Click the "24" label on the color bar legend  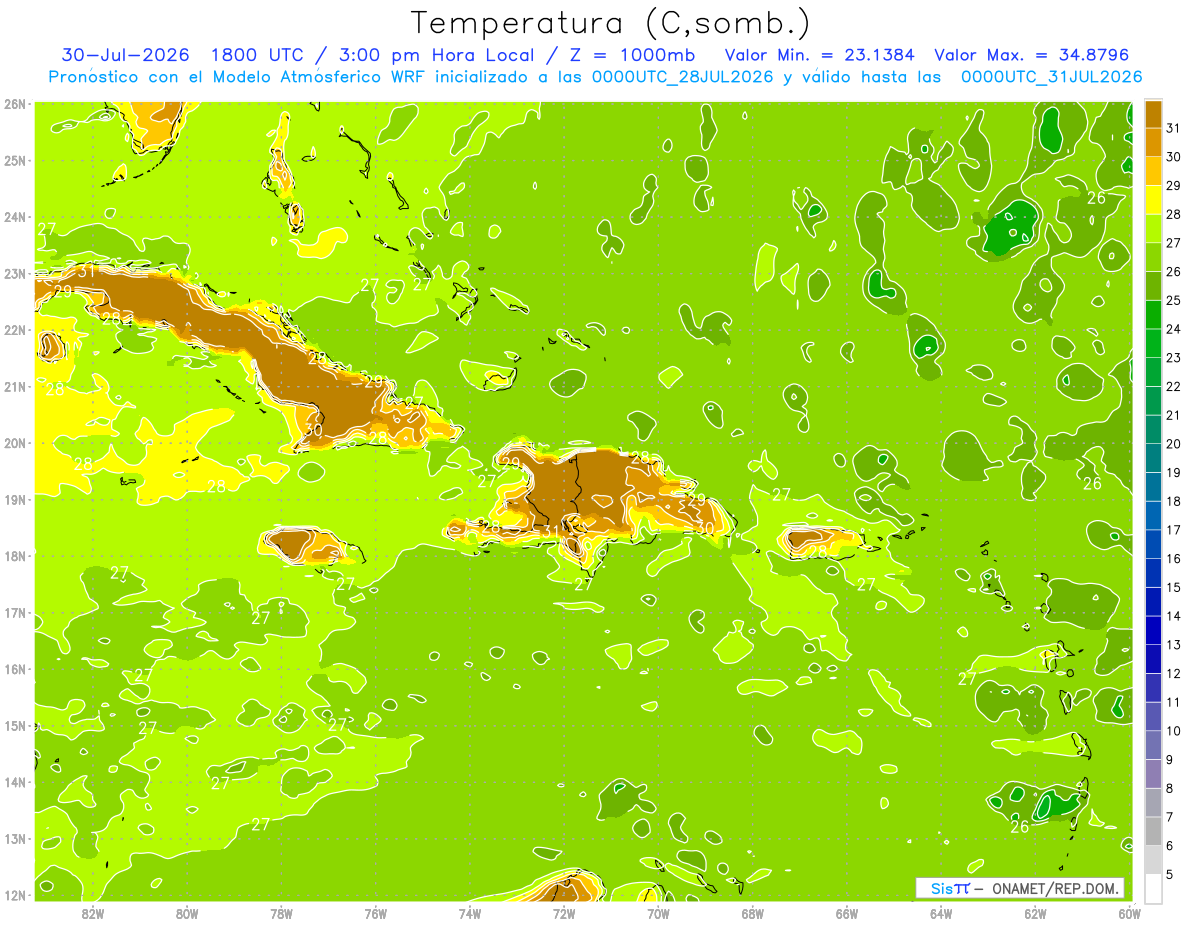tap(1174, 329)
